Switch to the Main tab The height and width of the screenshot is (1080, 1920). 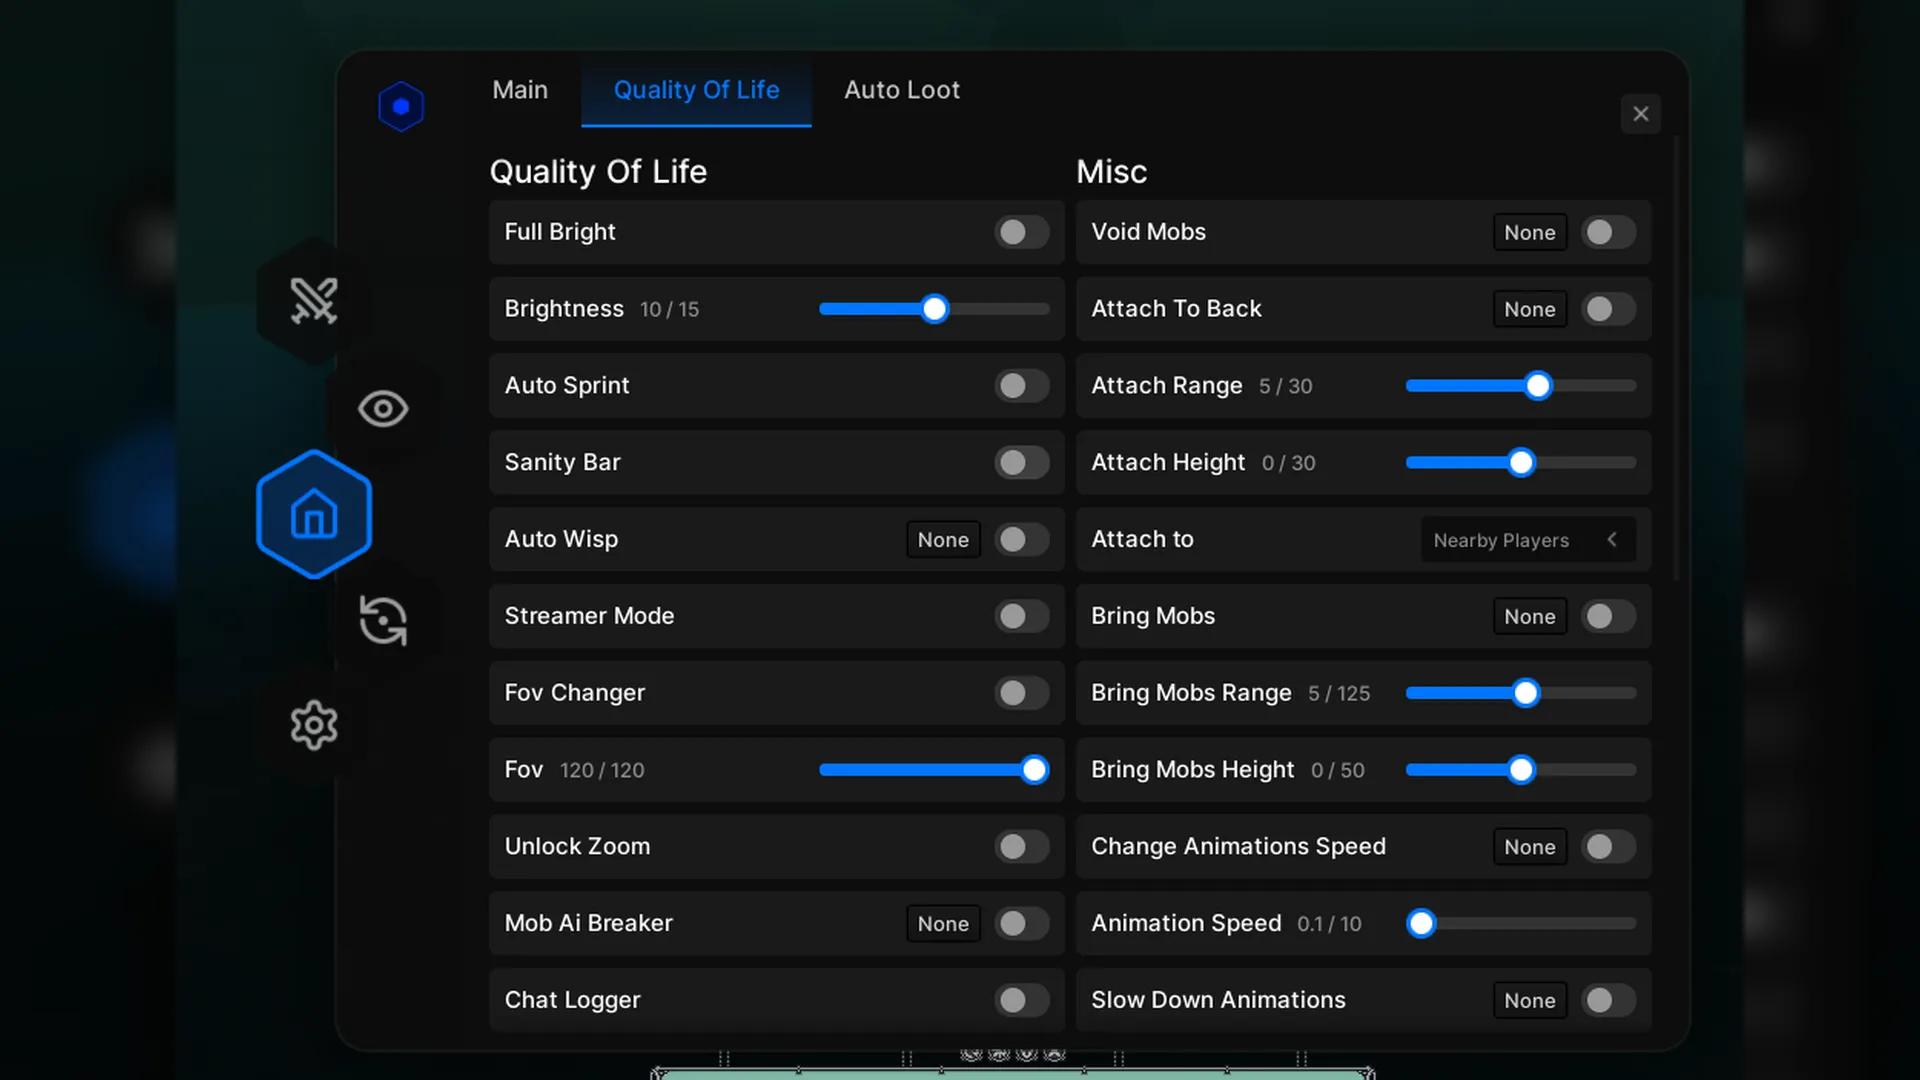tap(520, 90)
